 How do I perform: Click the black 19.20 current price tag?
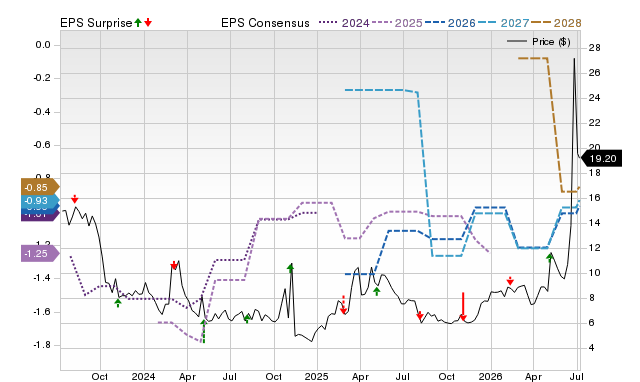(601, 159)
